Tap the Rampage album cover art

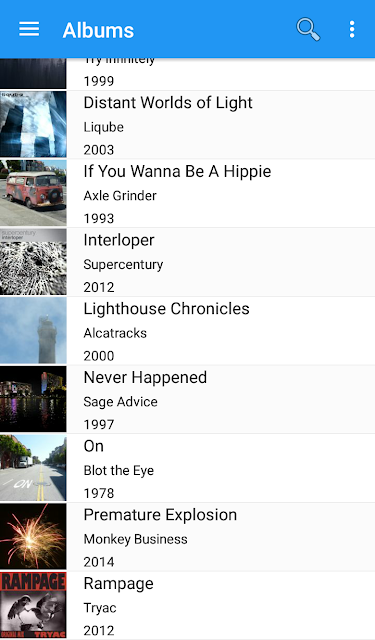[33, 605]
